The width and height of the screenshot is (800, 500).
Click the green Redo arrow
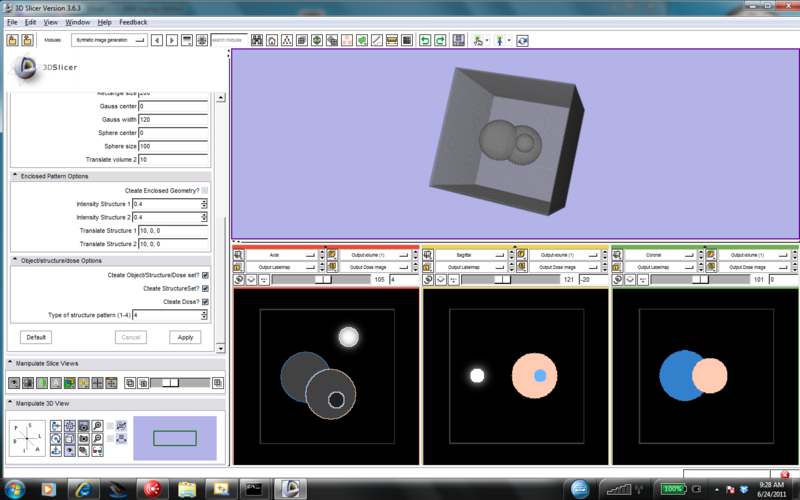coord(440,40)
